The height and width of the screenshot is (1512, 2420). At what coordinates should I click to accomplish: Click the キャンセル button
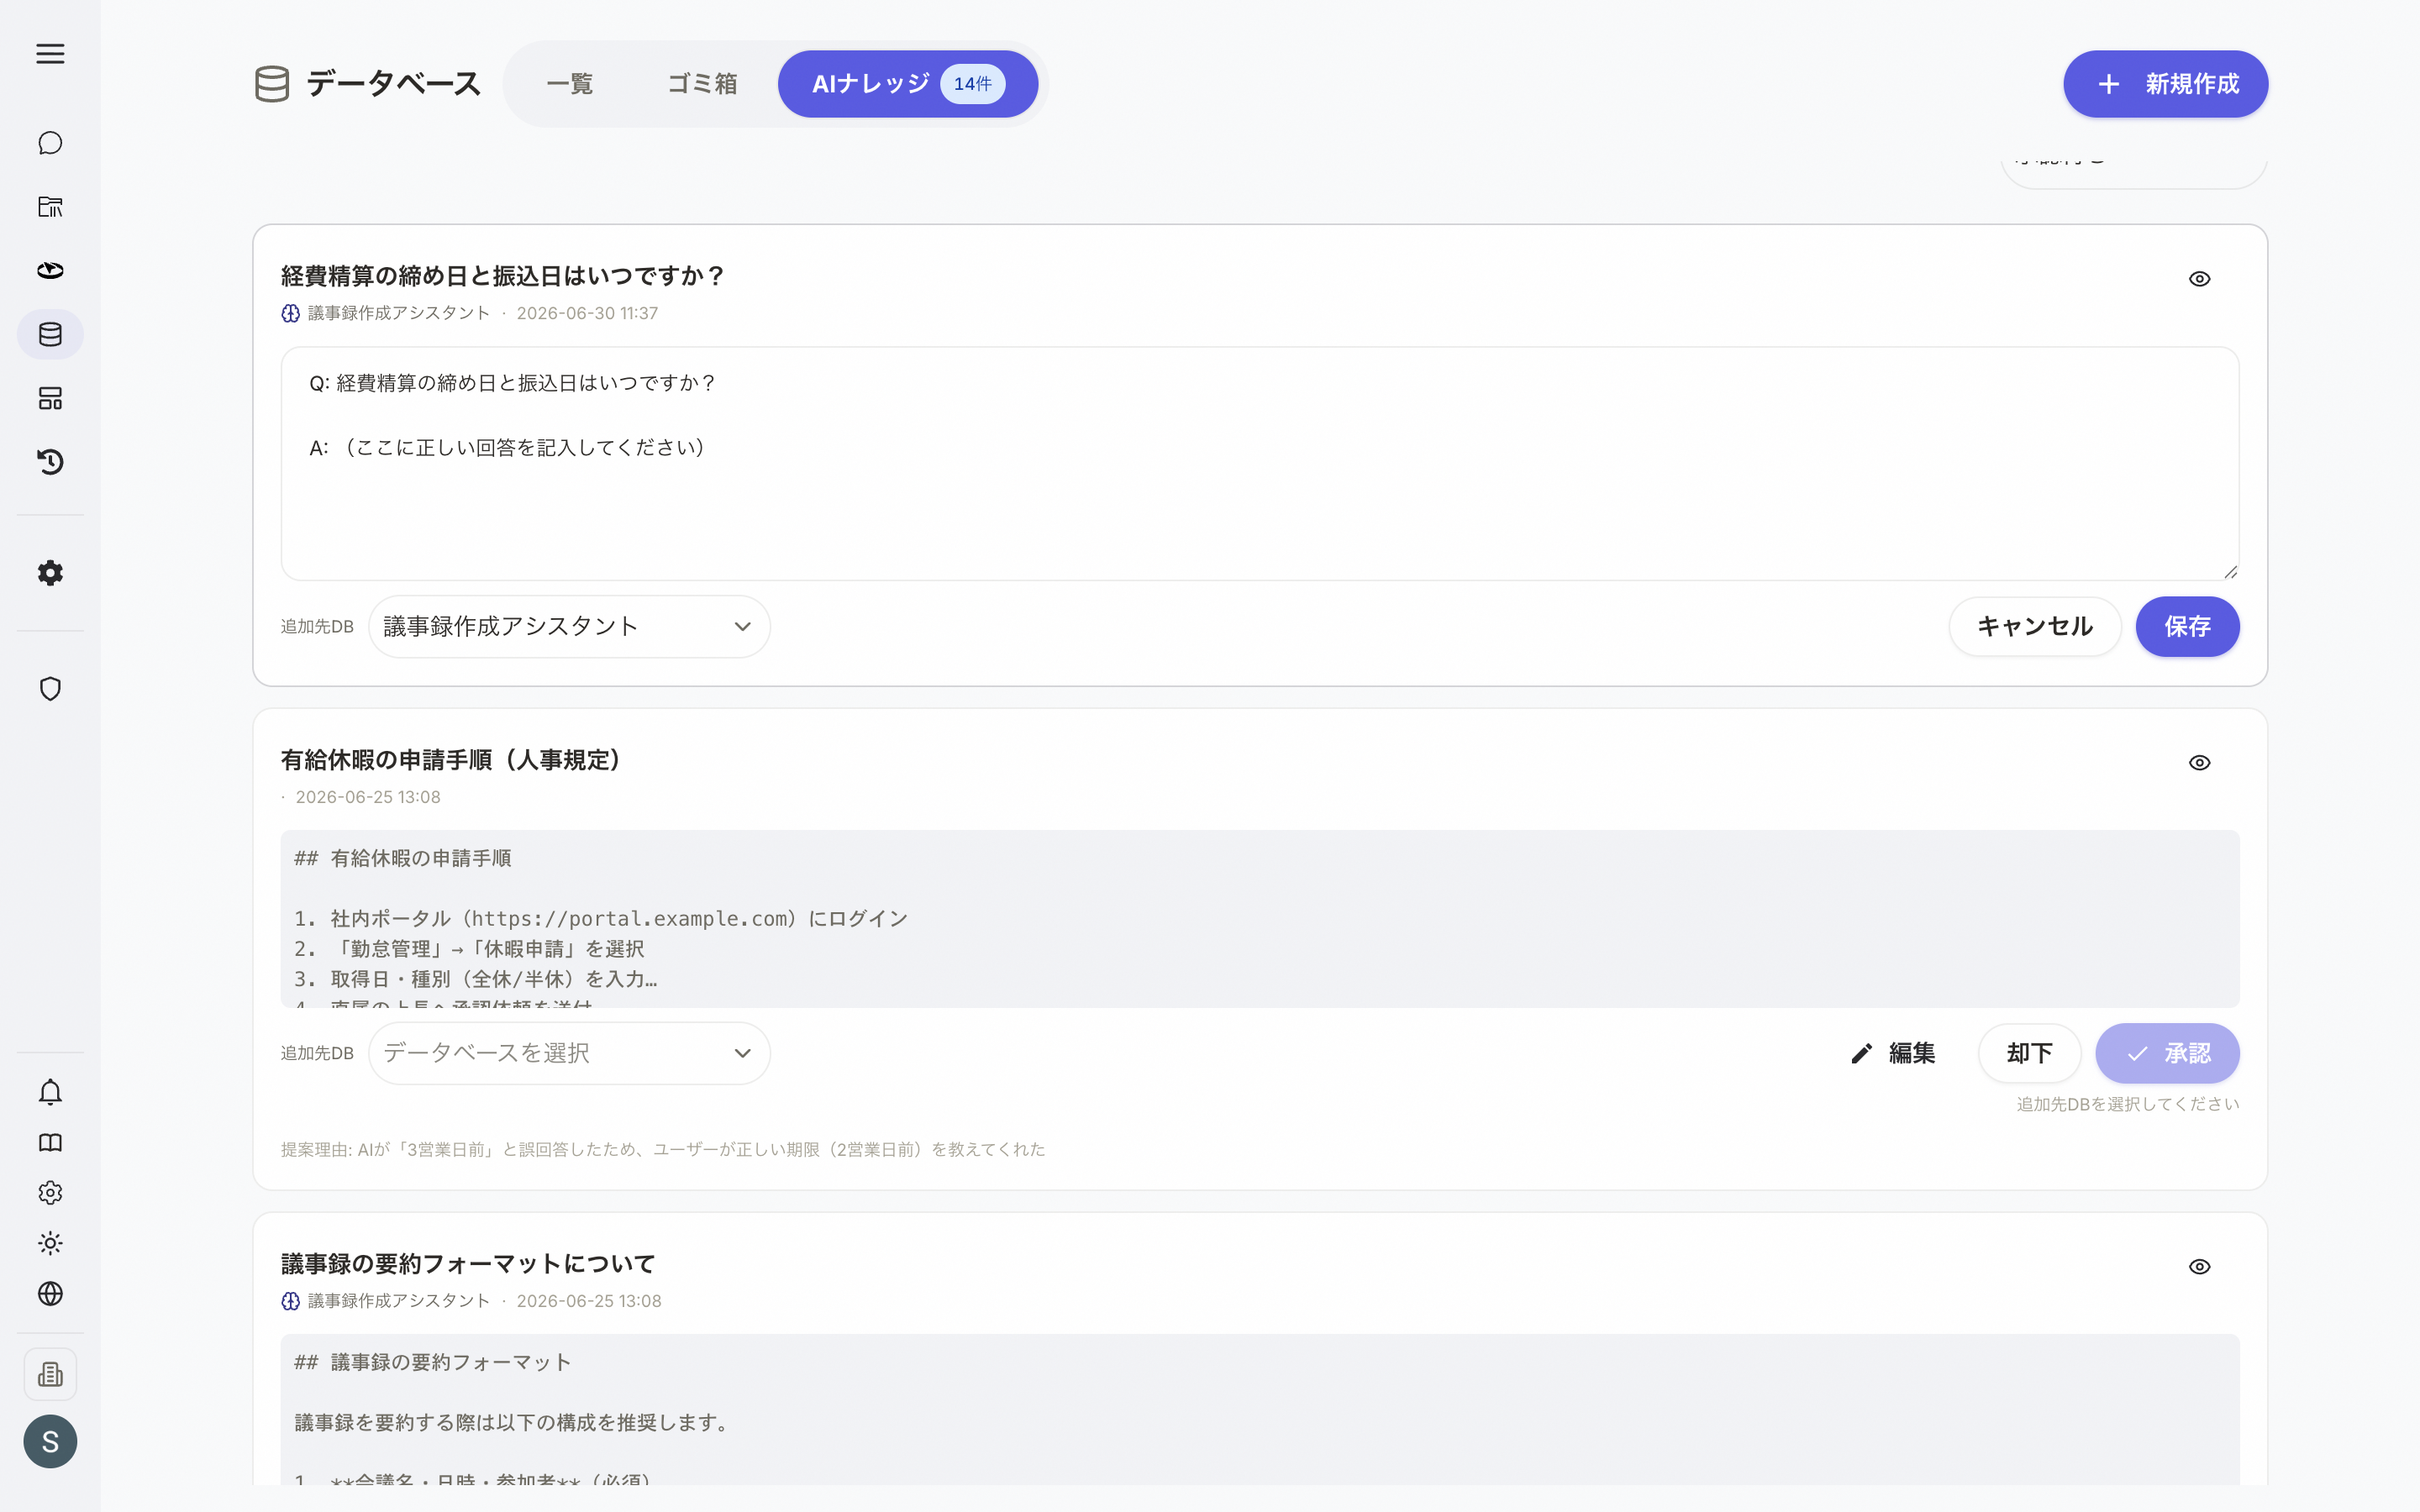coord(2035,627)
